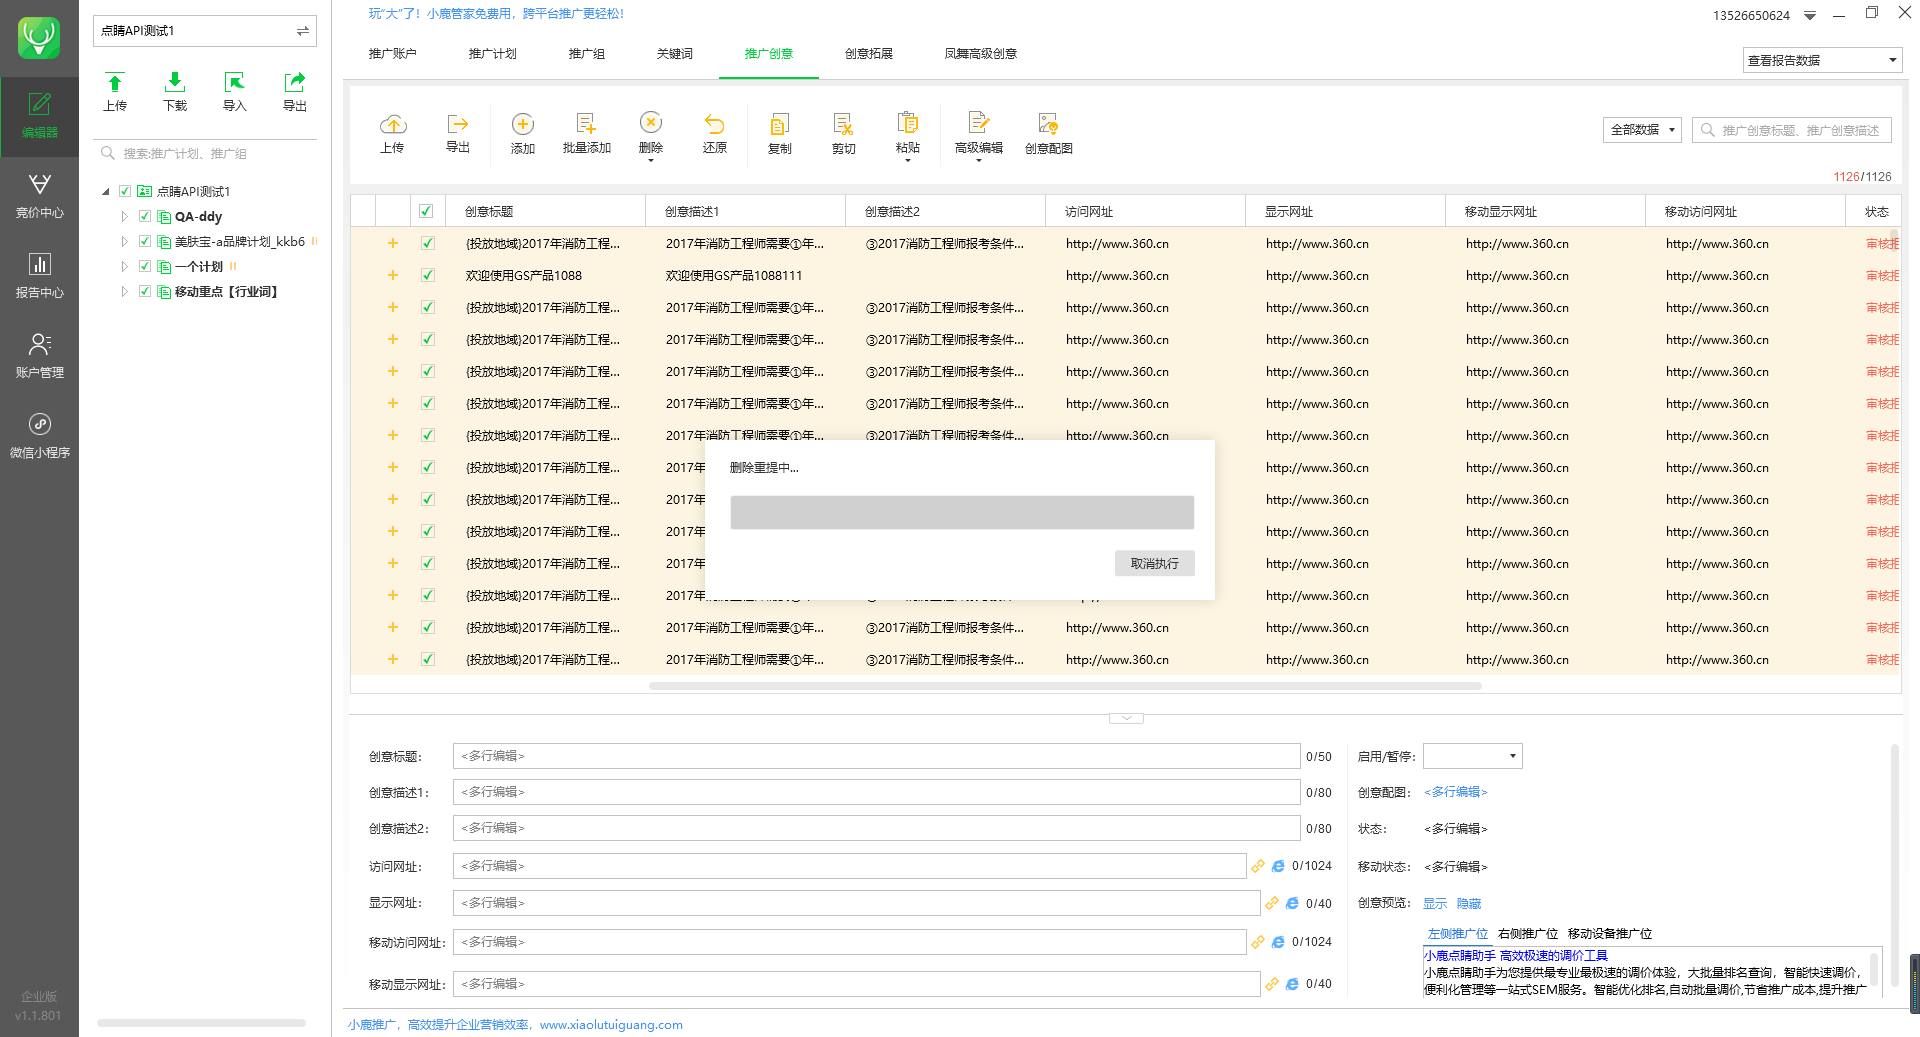
Task: Click the table horizontal scrollbar
Action: coord(1065,686)
